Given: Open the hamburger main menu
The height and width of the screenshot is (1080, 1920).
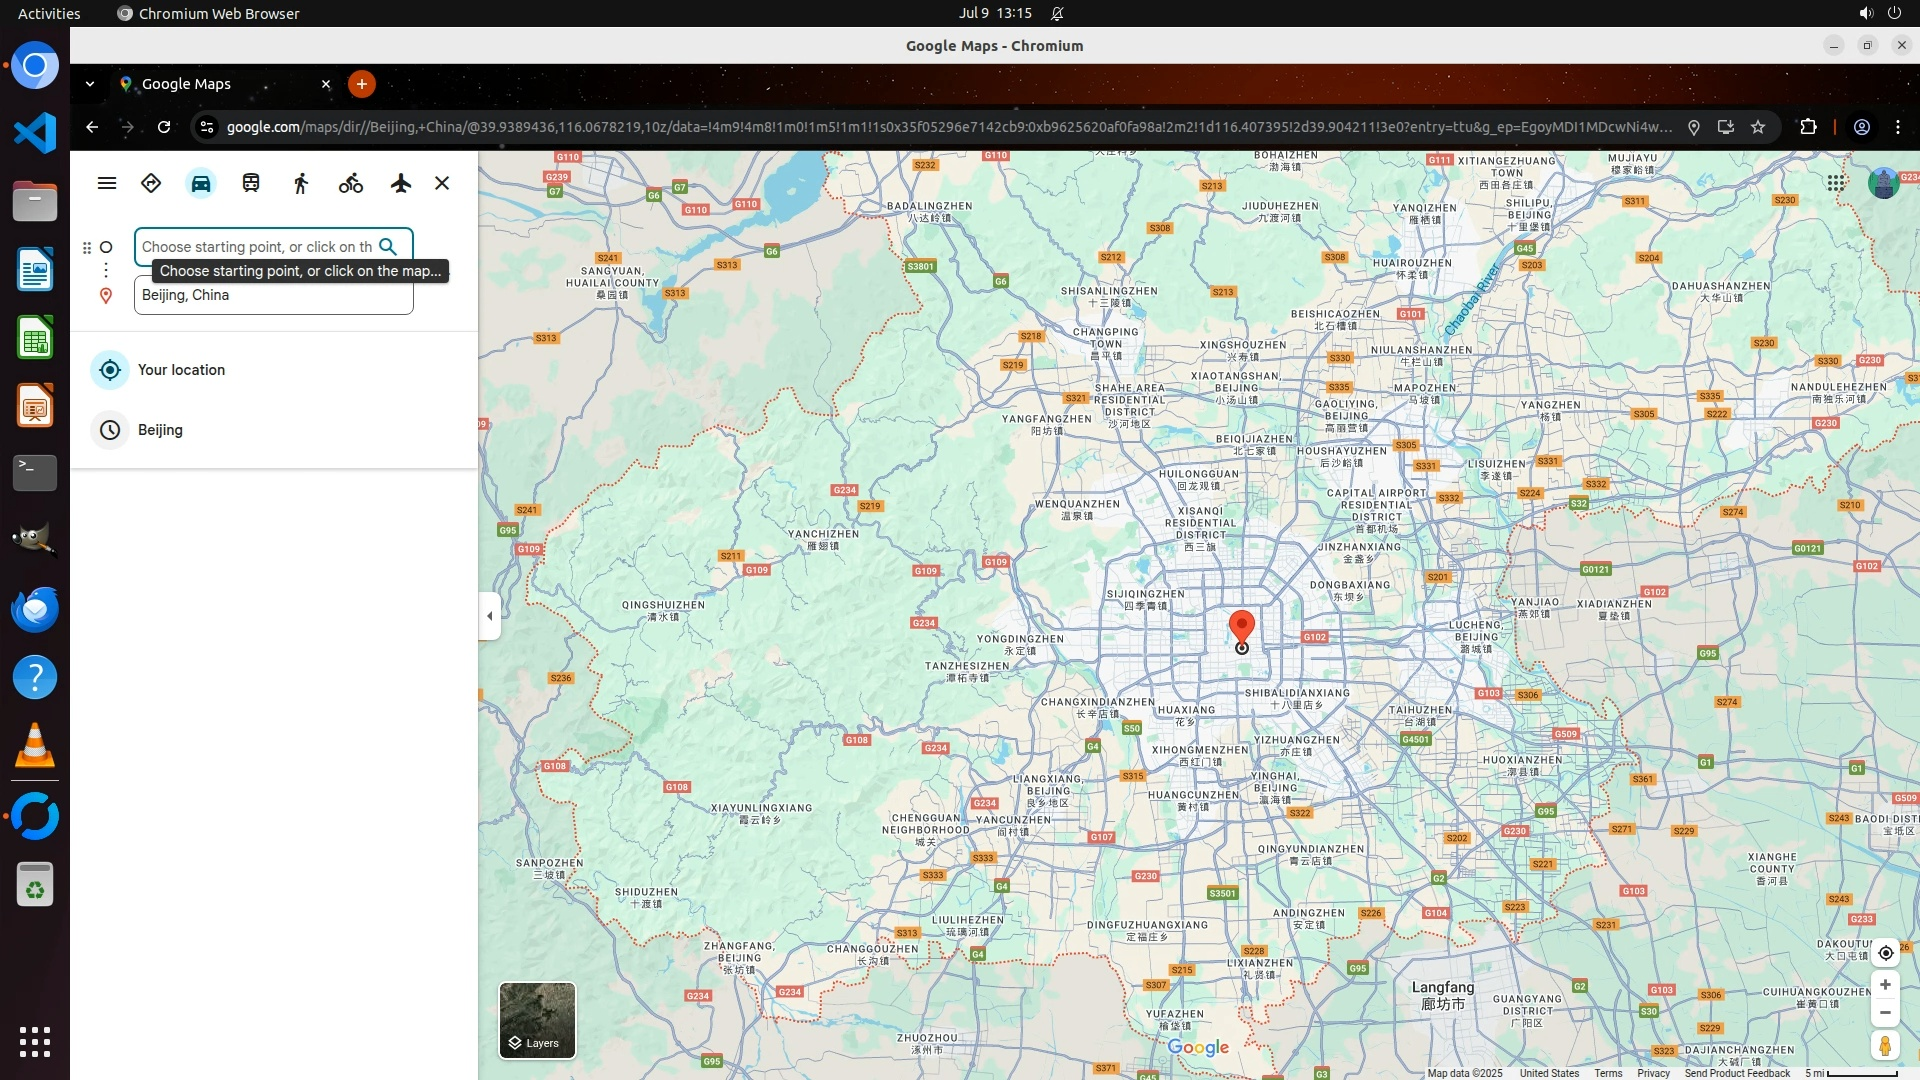Looking at the screenshot, I should pyautogui.click(x=107, y=183).
